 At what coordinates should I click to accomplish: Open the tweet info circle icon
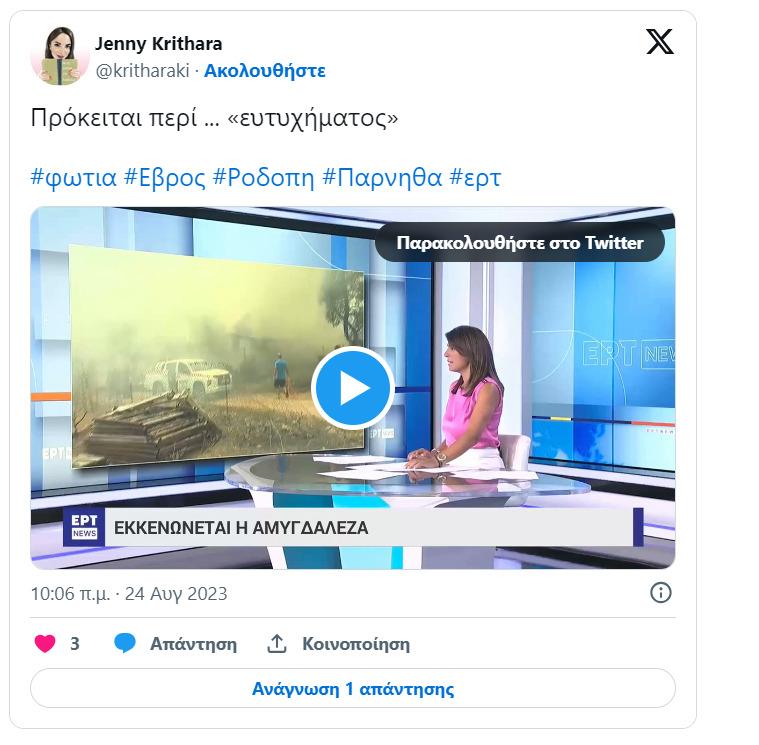point(661,593)
